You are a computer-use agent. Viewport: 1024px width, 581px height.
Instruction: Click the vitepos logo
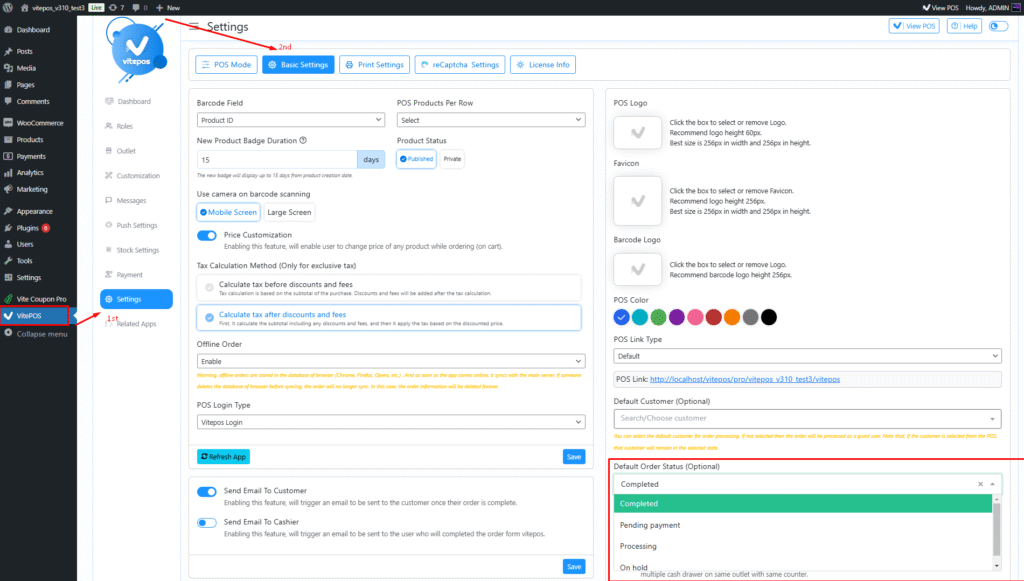pos(136,50)
